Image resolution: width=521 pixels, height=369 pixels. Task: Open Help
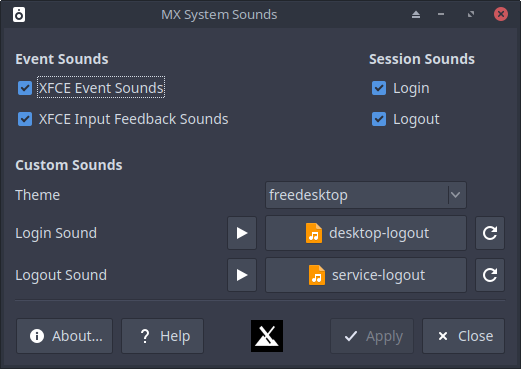[162, 336]
